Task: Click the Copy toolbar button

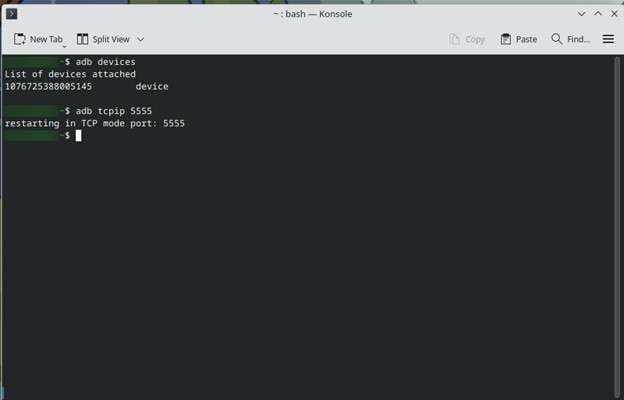Action: pyautogui.click(x=467, y=39)
